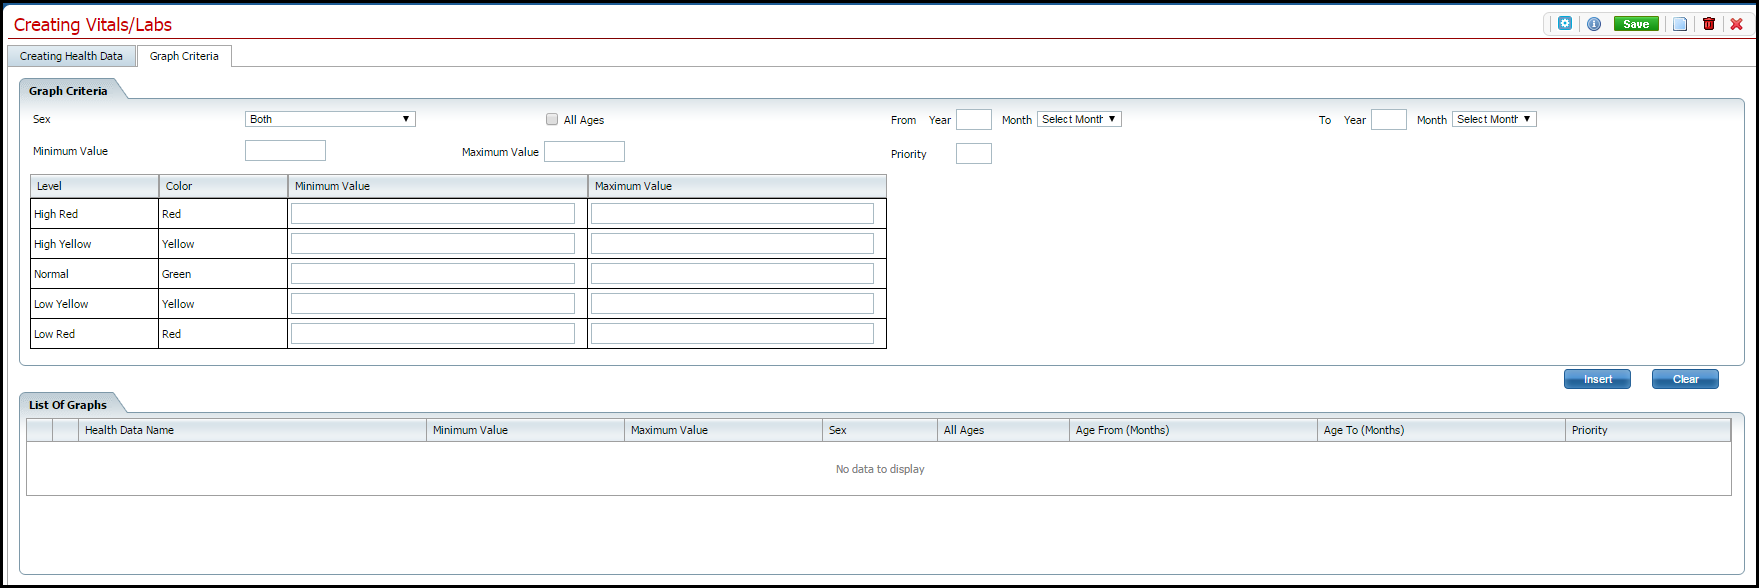This screenshot has height=588, width=1759.
Task: Focus the From Year input field
Action: tap(973, 120)
